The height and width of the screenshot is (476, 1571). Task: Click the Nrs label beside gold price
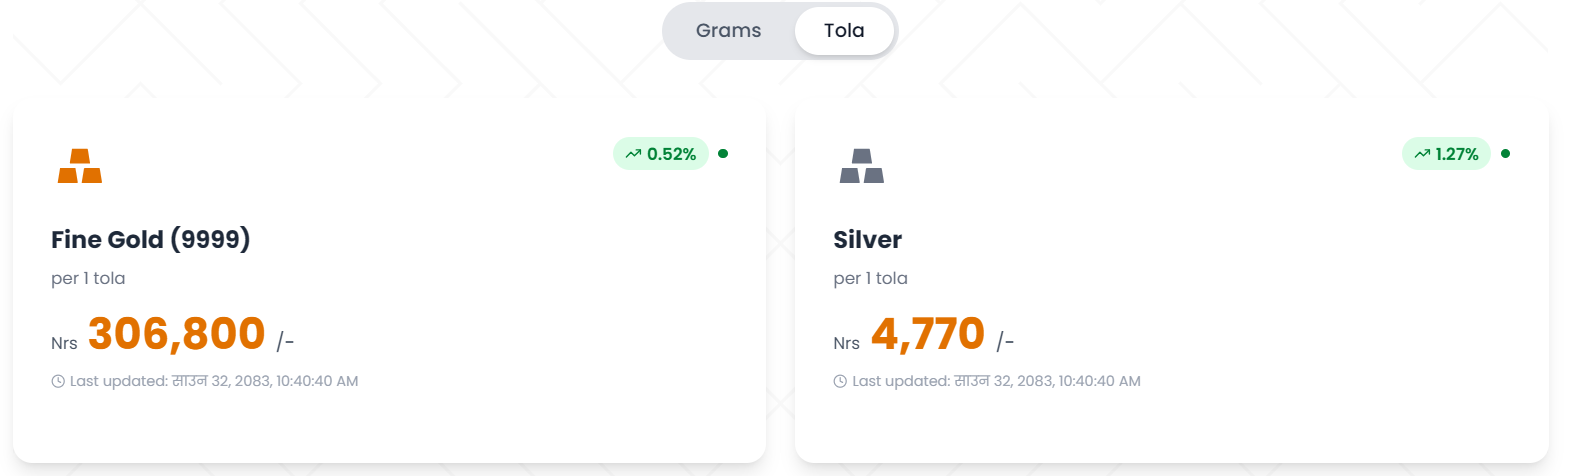pos(64,343)
